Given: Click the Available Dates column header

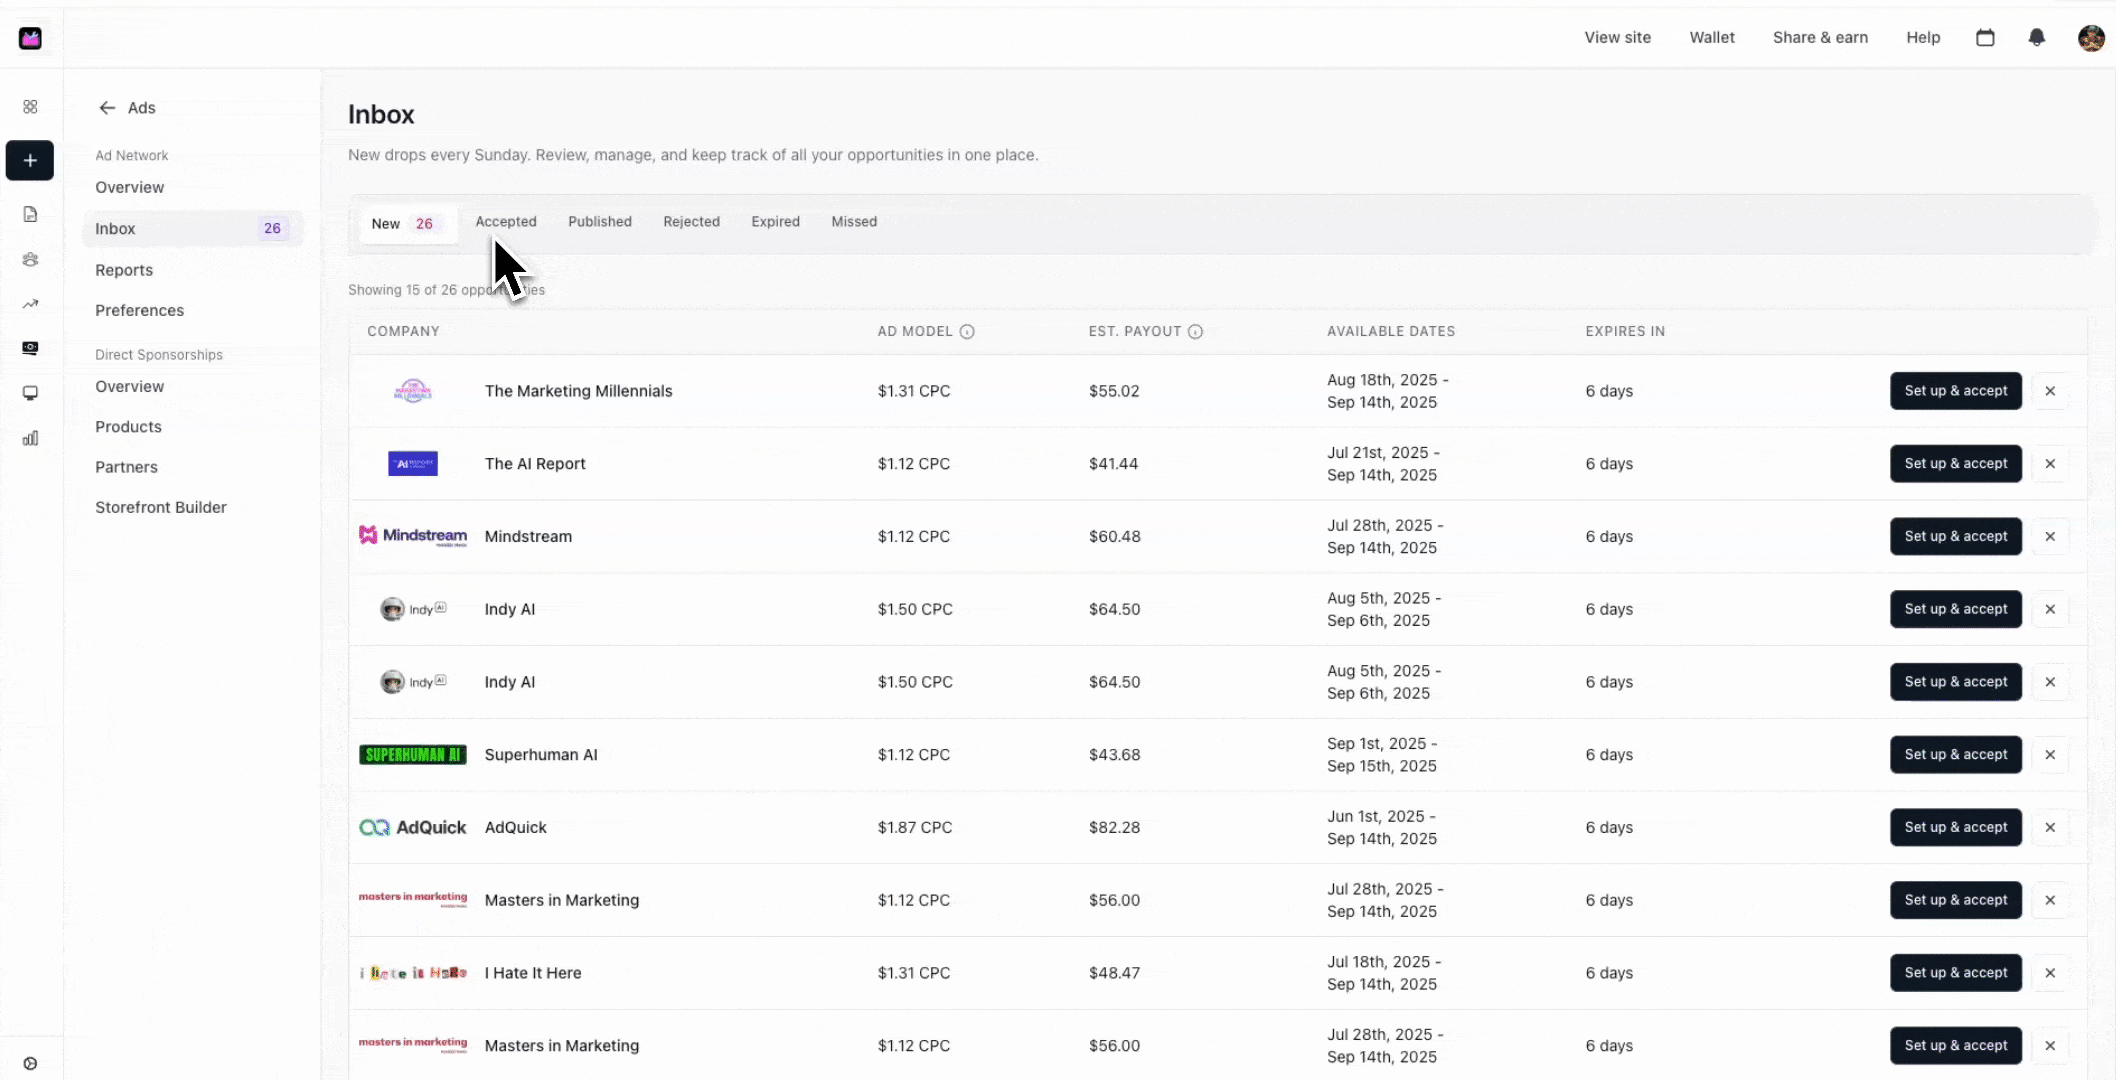Looking at the screenshot, I should (x=1391, y=332).
